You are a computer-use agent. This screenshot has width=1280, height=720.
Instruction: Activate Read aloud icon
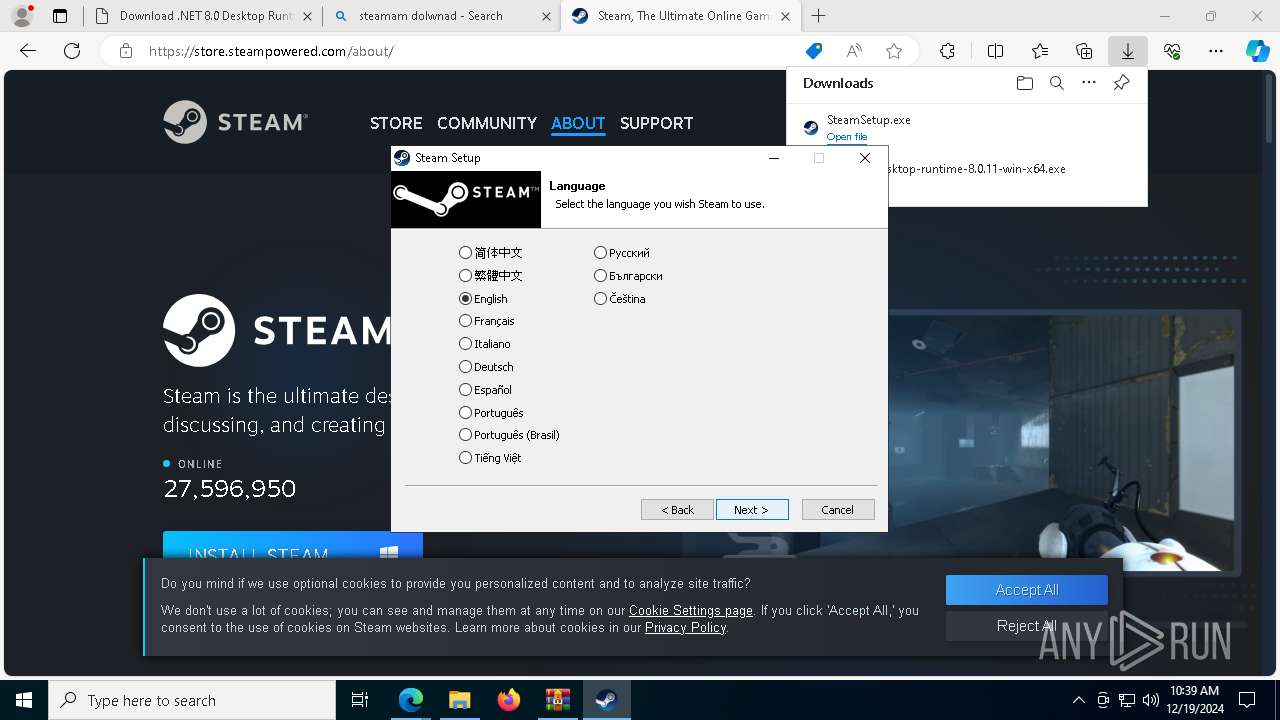854,51
